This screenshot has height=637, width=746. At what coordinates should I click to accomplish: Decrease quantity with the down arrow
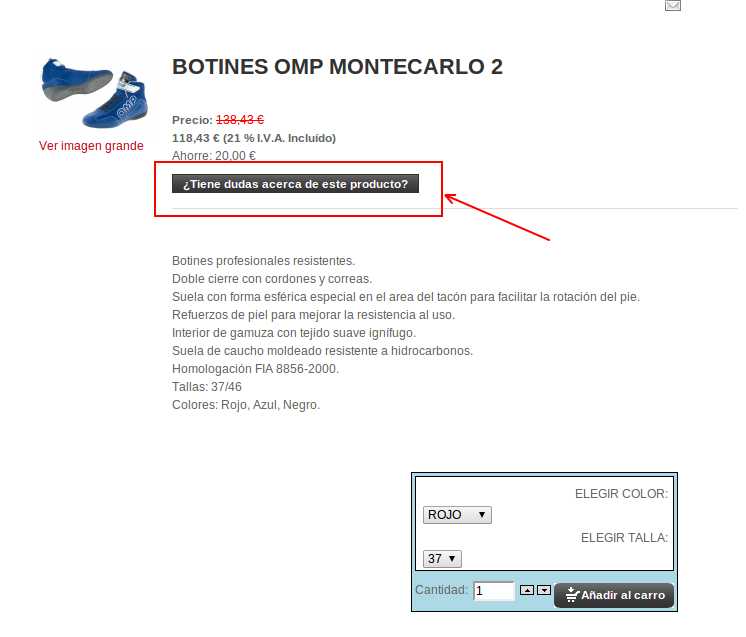544,590
